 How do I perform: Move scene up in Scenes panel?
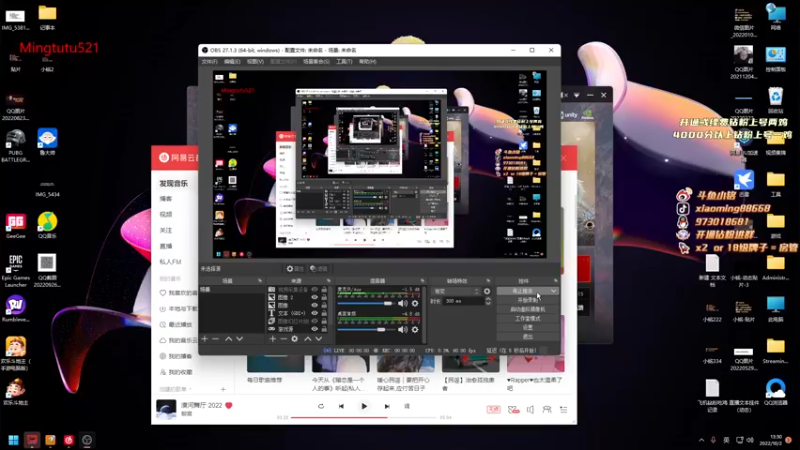click(x=229, y=339)
